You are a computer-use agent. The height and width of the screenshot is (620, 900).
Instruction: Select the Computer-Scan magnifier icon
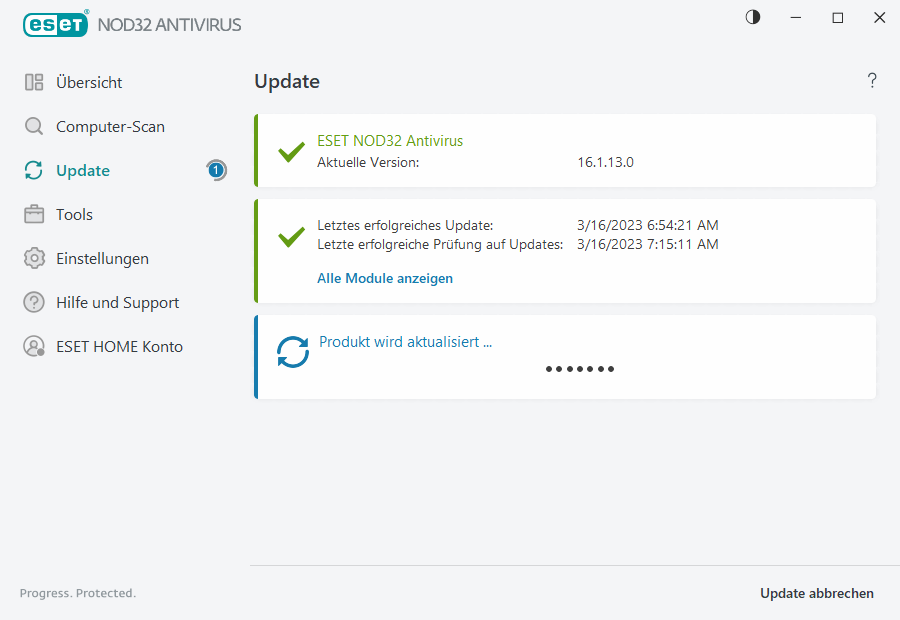[33, 126]
